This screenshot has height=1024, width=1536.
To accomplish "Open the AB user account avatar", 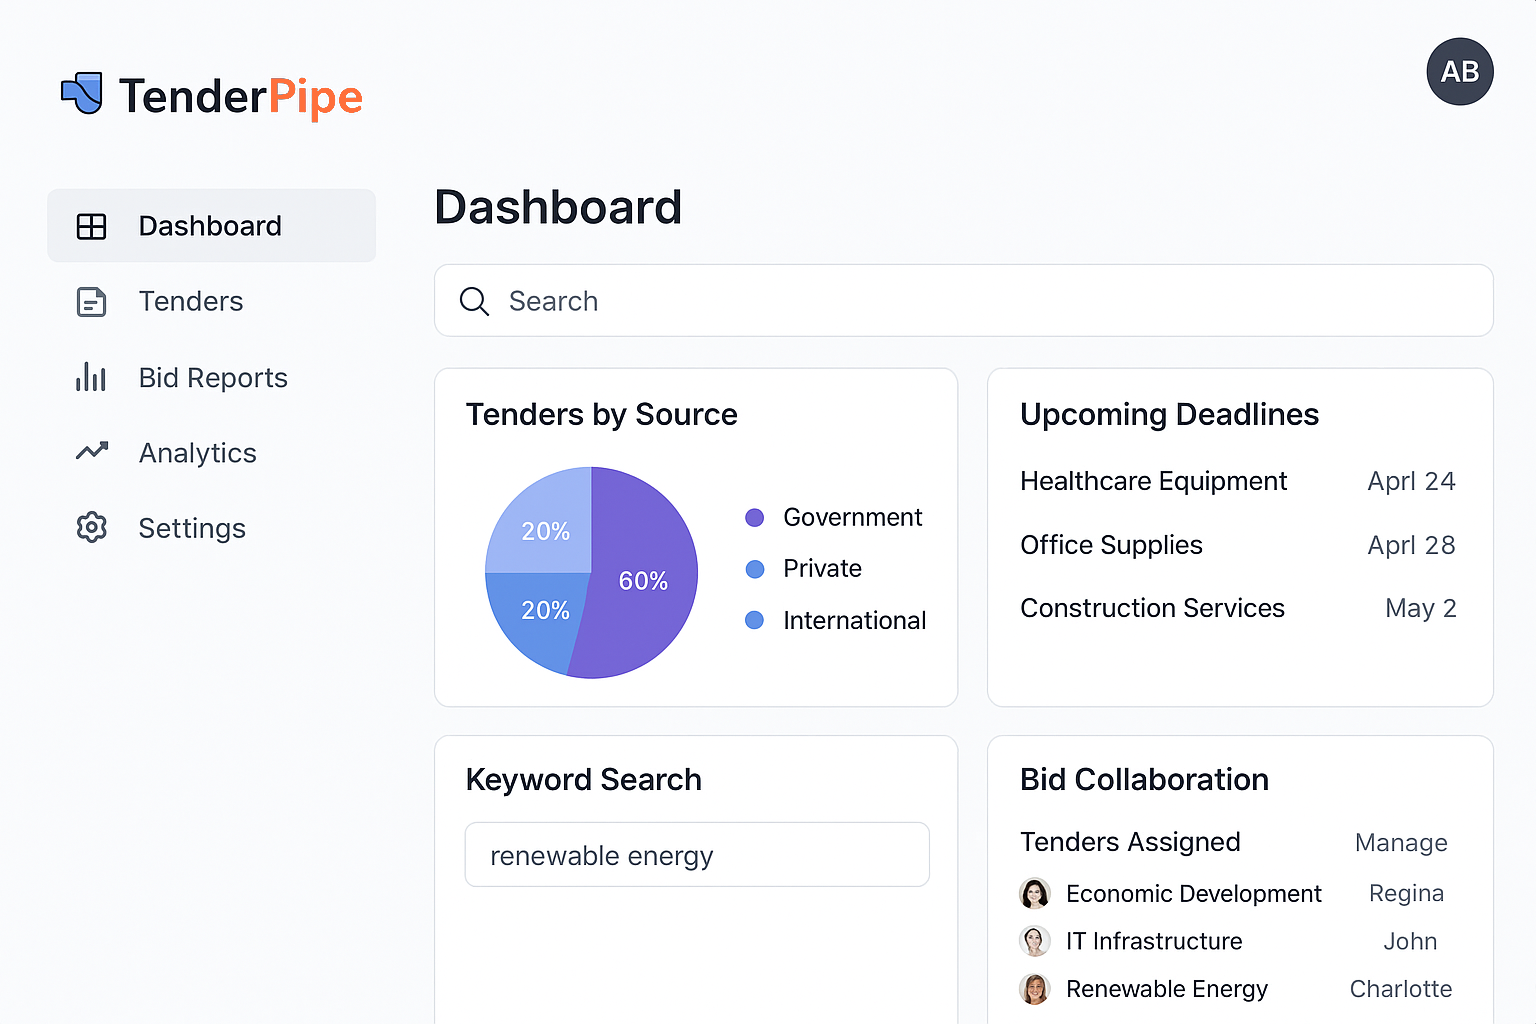I will click(1460, 71).
